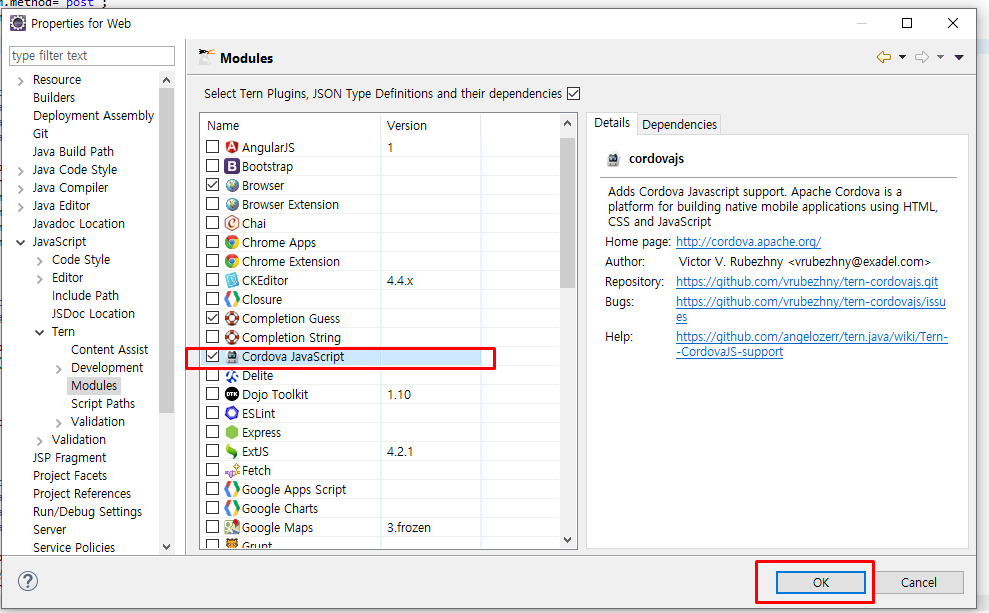Go back with the yellow arrow
Screen dimensions: 989x613
[x=884, y=57]
